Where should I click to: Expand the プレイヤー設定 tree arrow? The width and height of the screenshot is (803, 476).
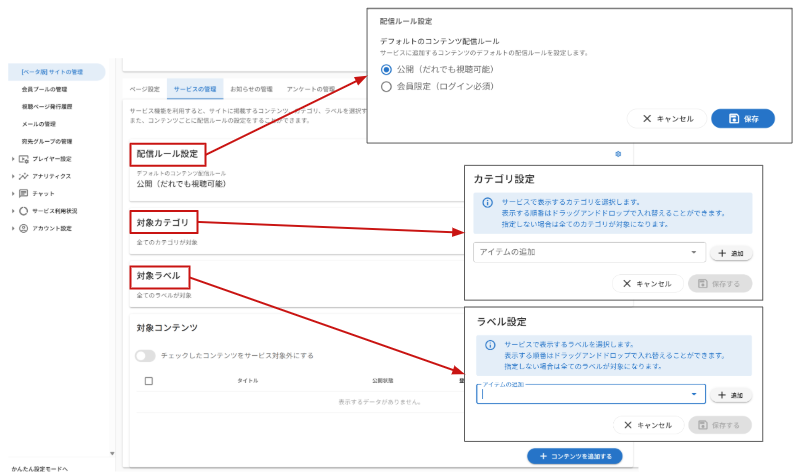point(13,159)
